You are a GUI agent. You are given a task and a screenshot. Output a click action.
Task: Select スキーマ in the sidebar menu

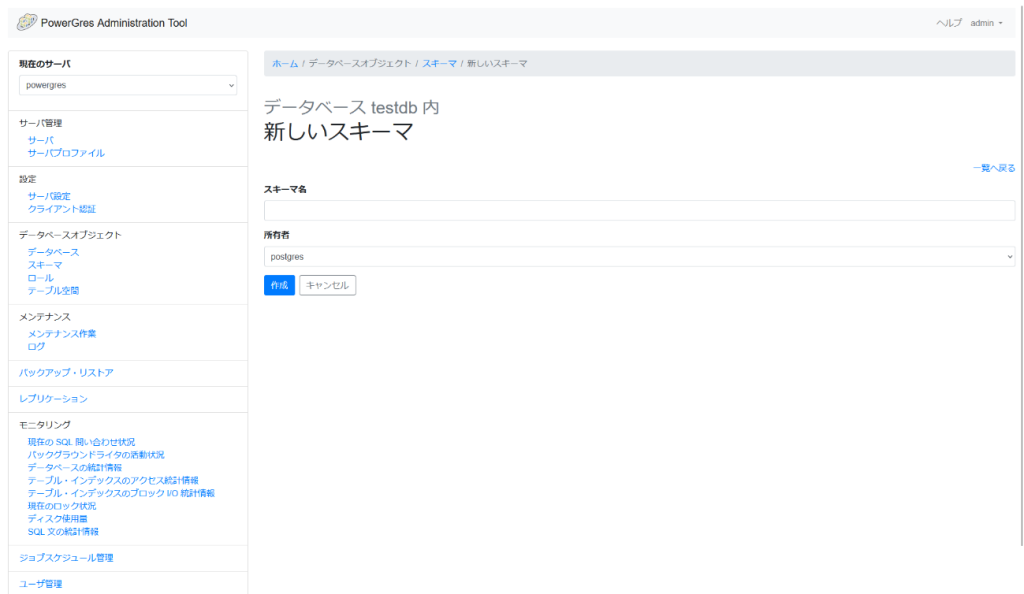45,265
